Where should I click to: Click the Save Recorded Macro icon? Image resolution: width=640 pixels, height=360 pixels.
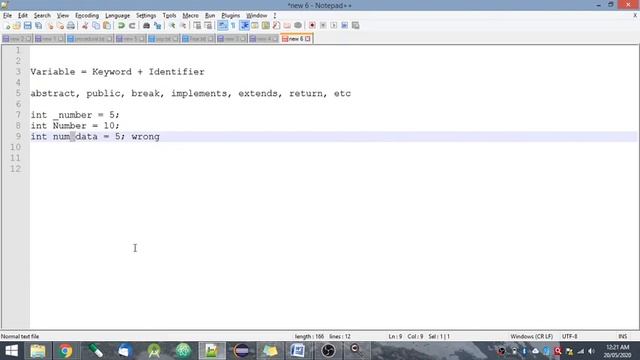click(x=356, y=26)
